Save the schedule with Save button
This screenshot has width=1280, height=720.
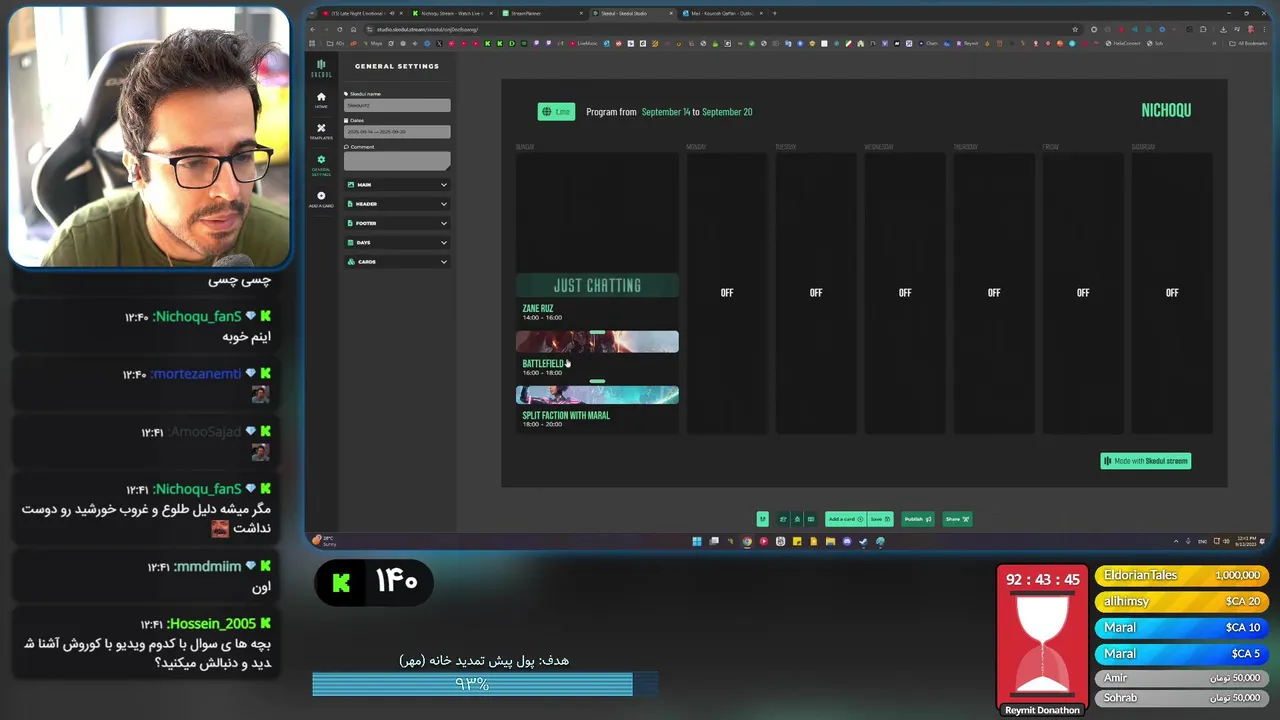pyautogui.click(x=879, y=519)
